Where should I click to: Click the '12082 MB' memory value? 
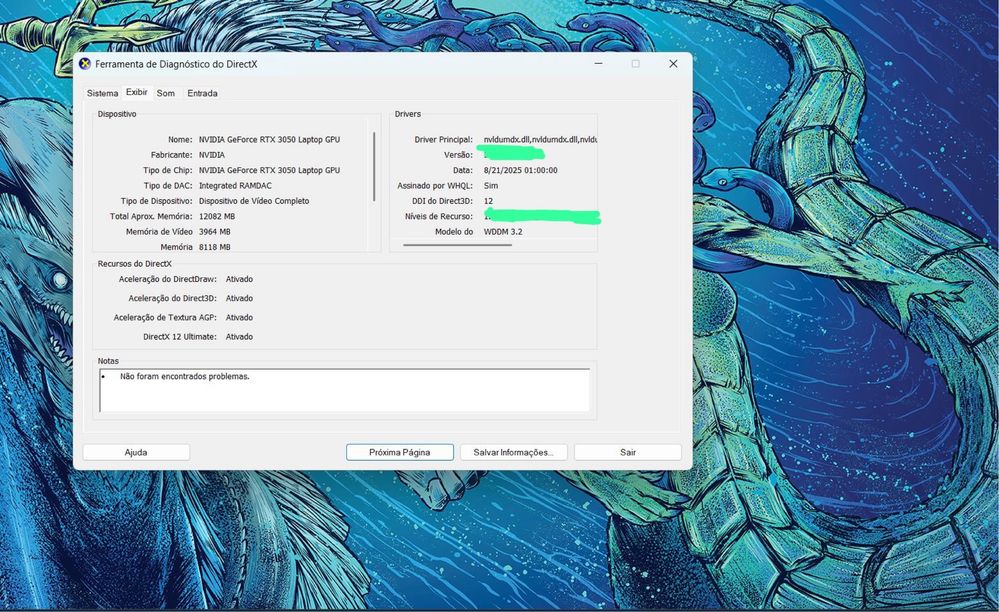point(217,217)
